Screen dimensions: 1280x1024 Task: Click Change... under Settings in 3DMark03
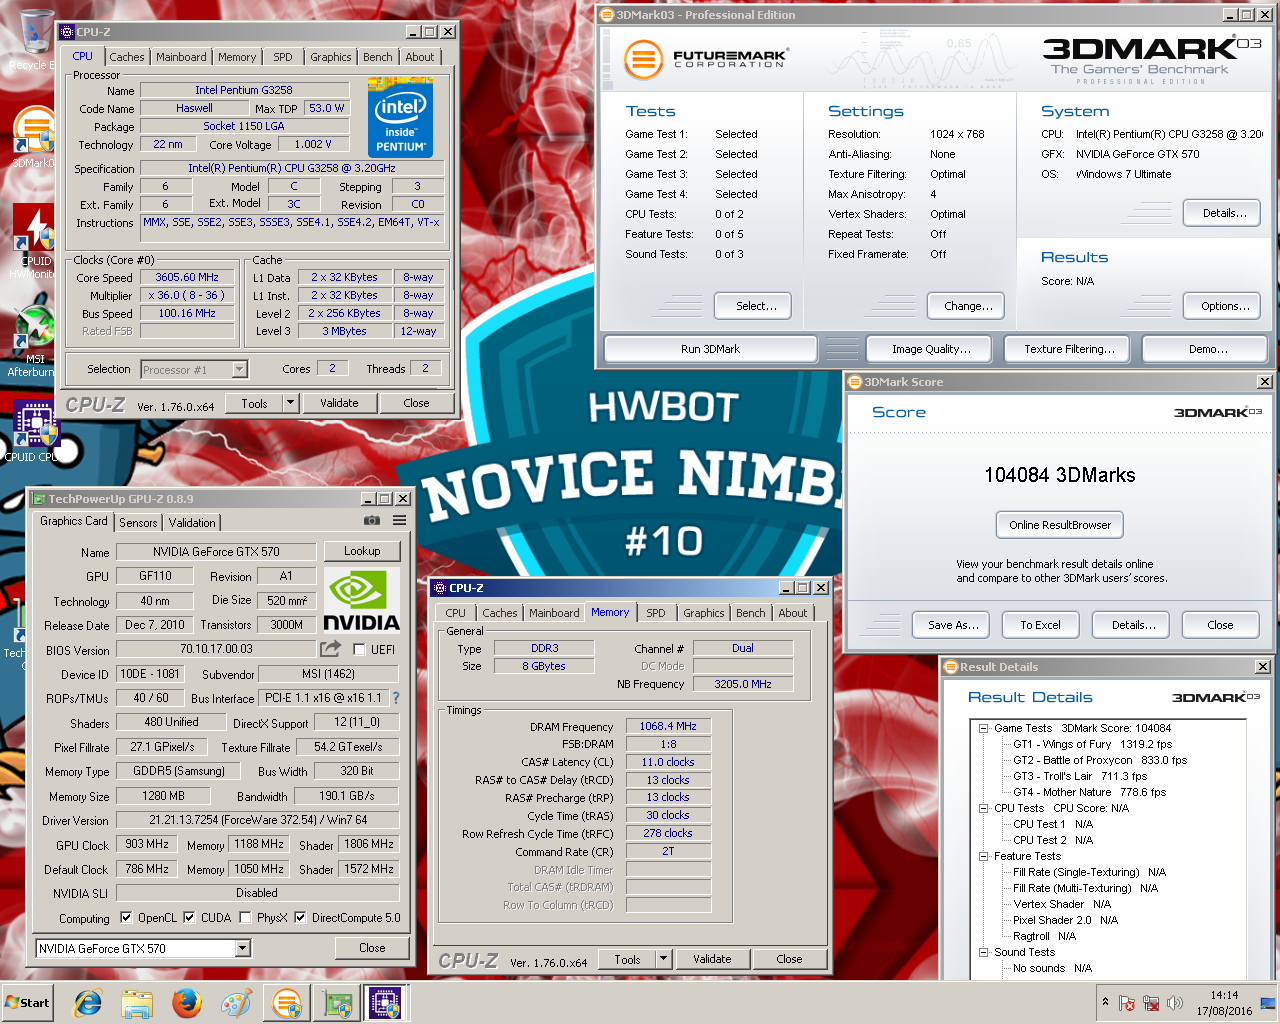[x=968, y=306]
